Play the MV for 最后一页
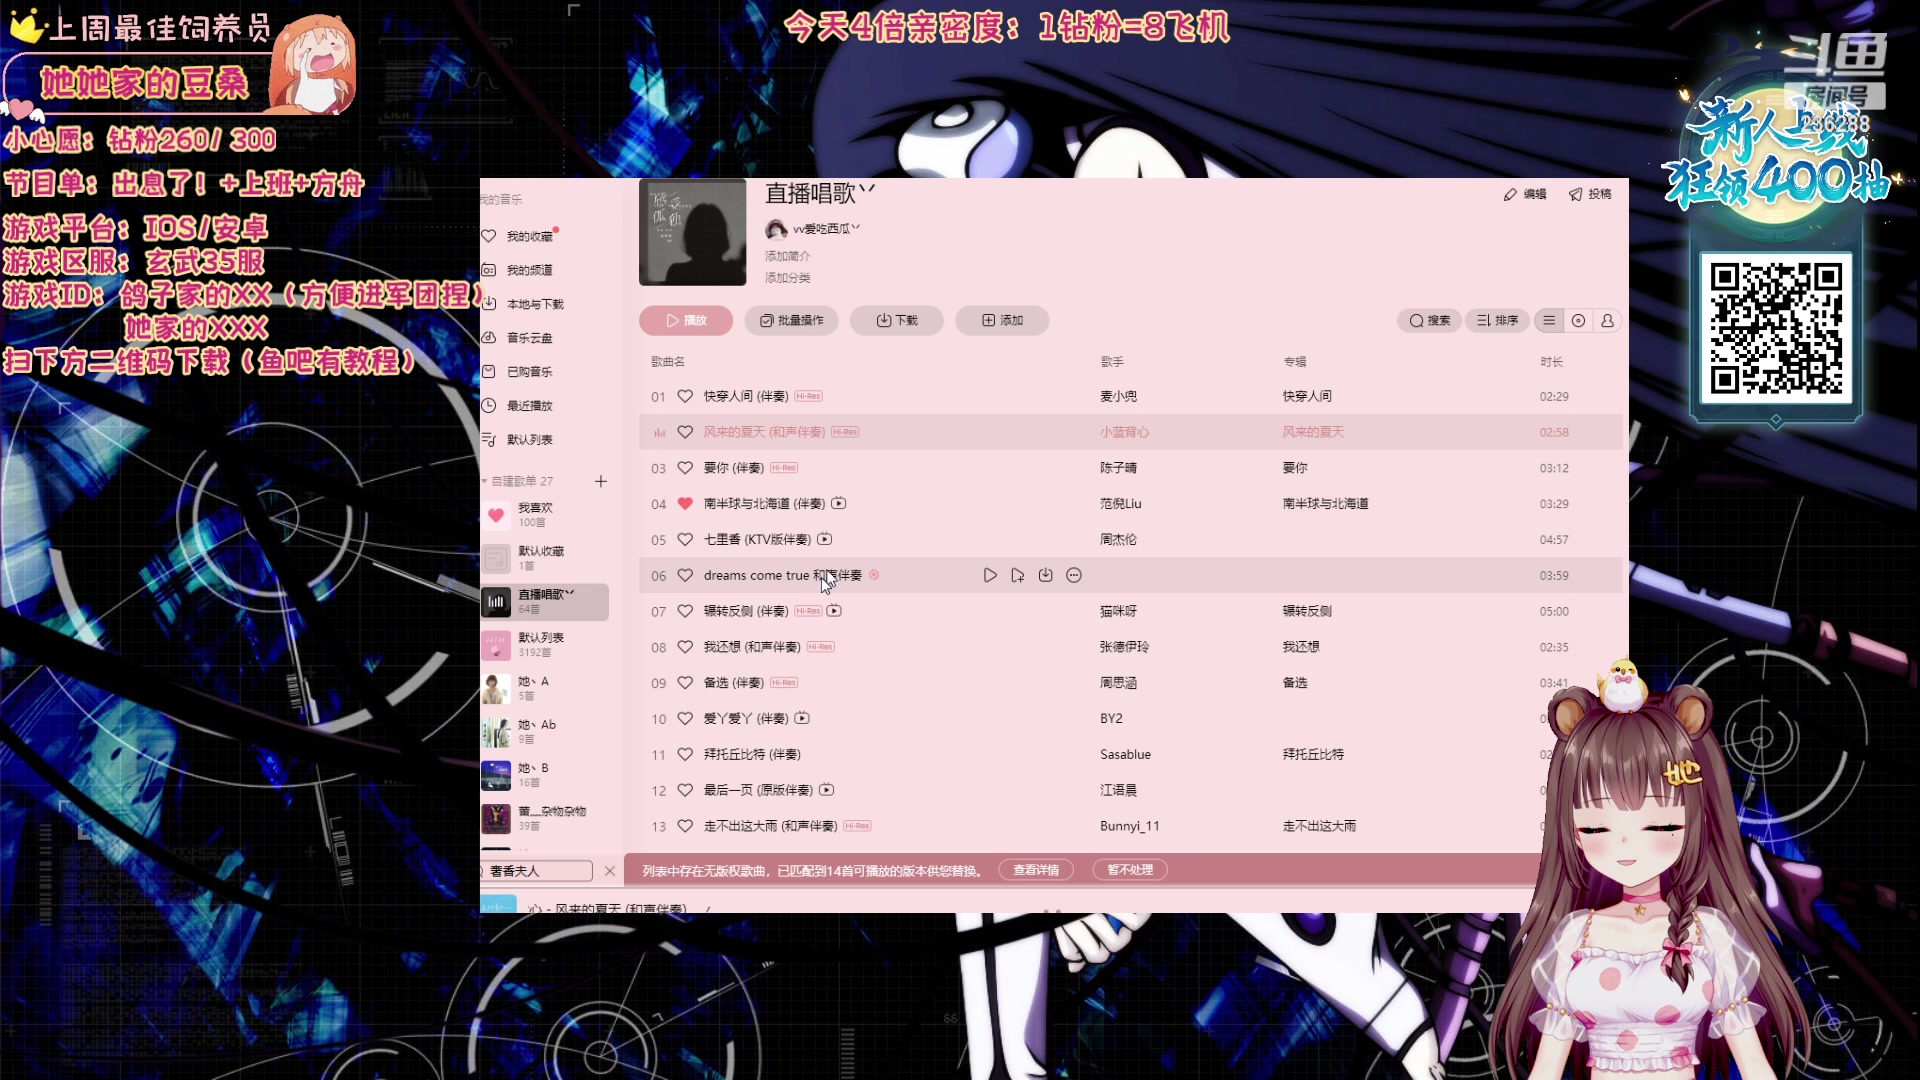 pyautogui.click(x=826, y=790)
